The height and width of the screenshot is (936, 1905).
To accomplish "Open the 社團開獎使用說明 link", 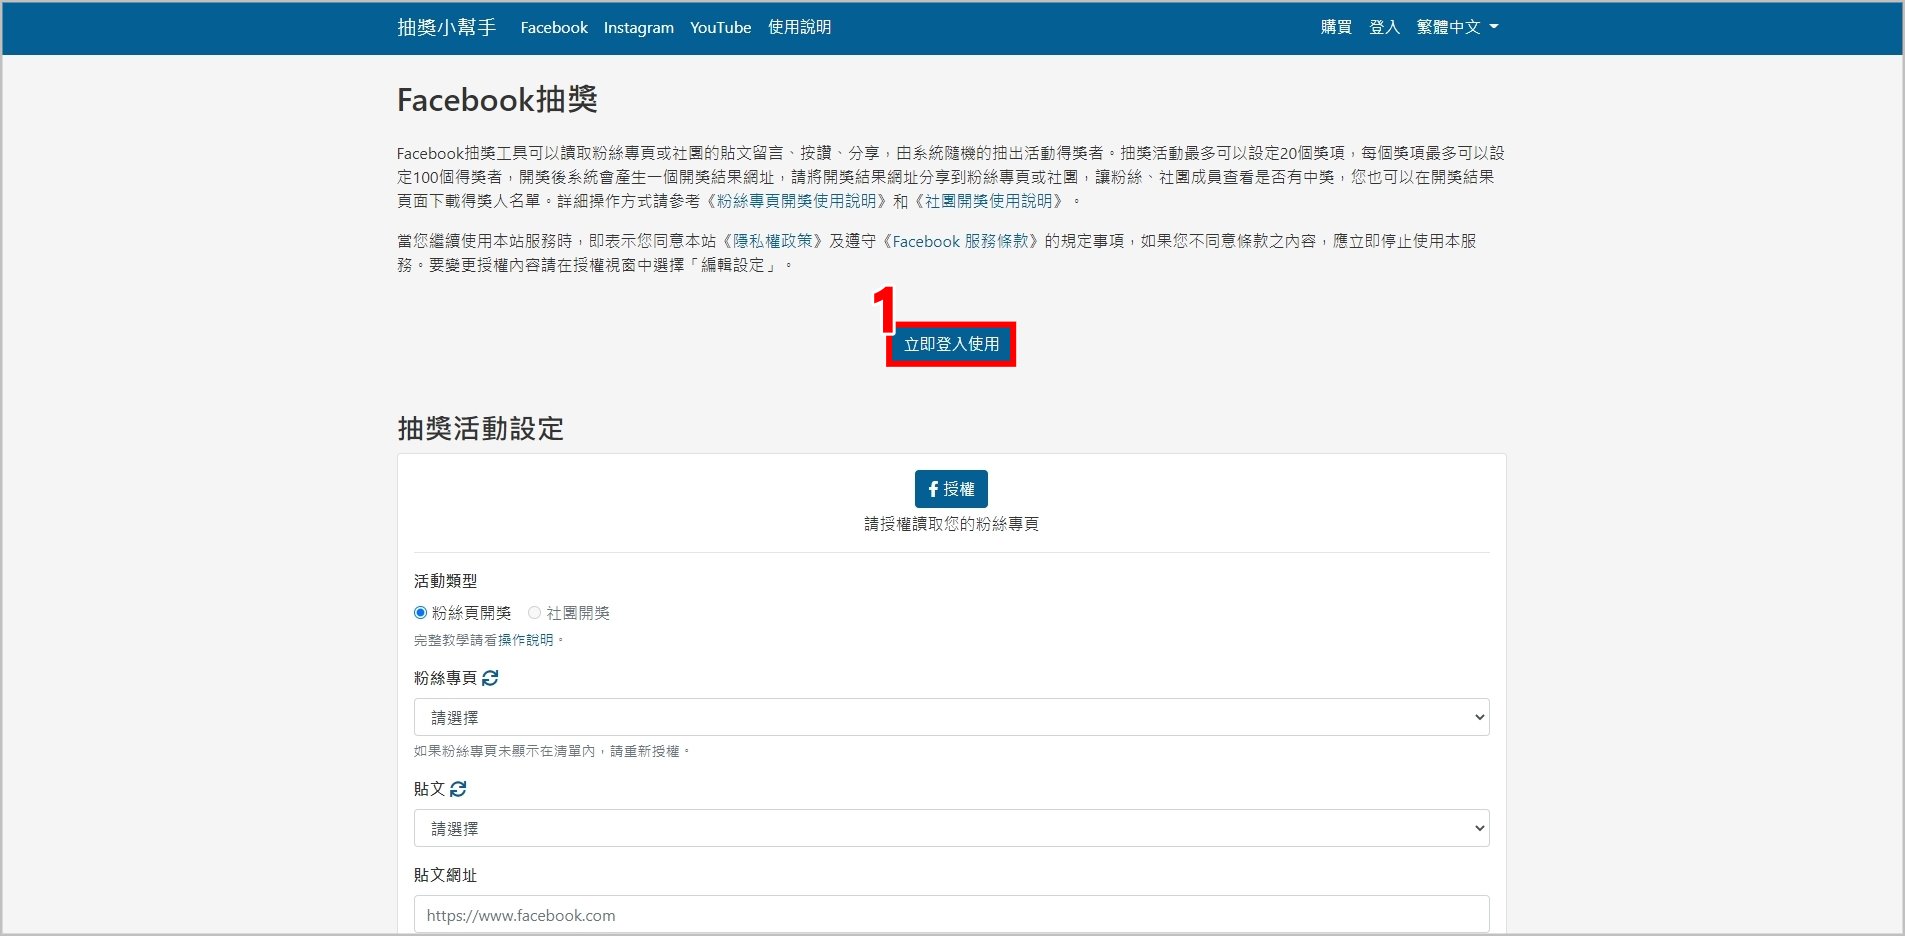I will click(988, 201).
